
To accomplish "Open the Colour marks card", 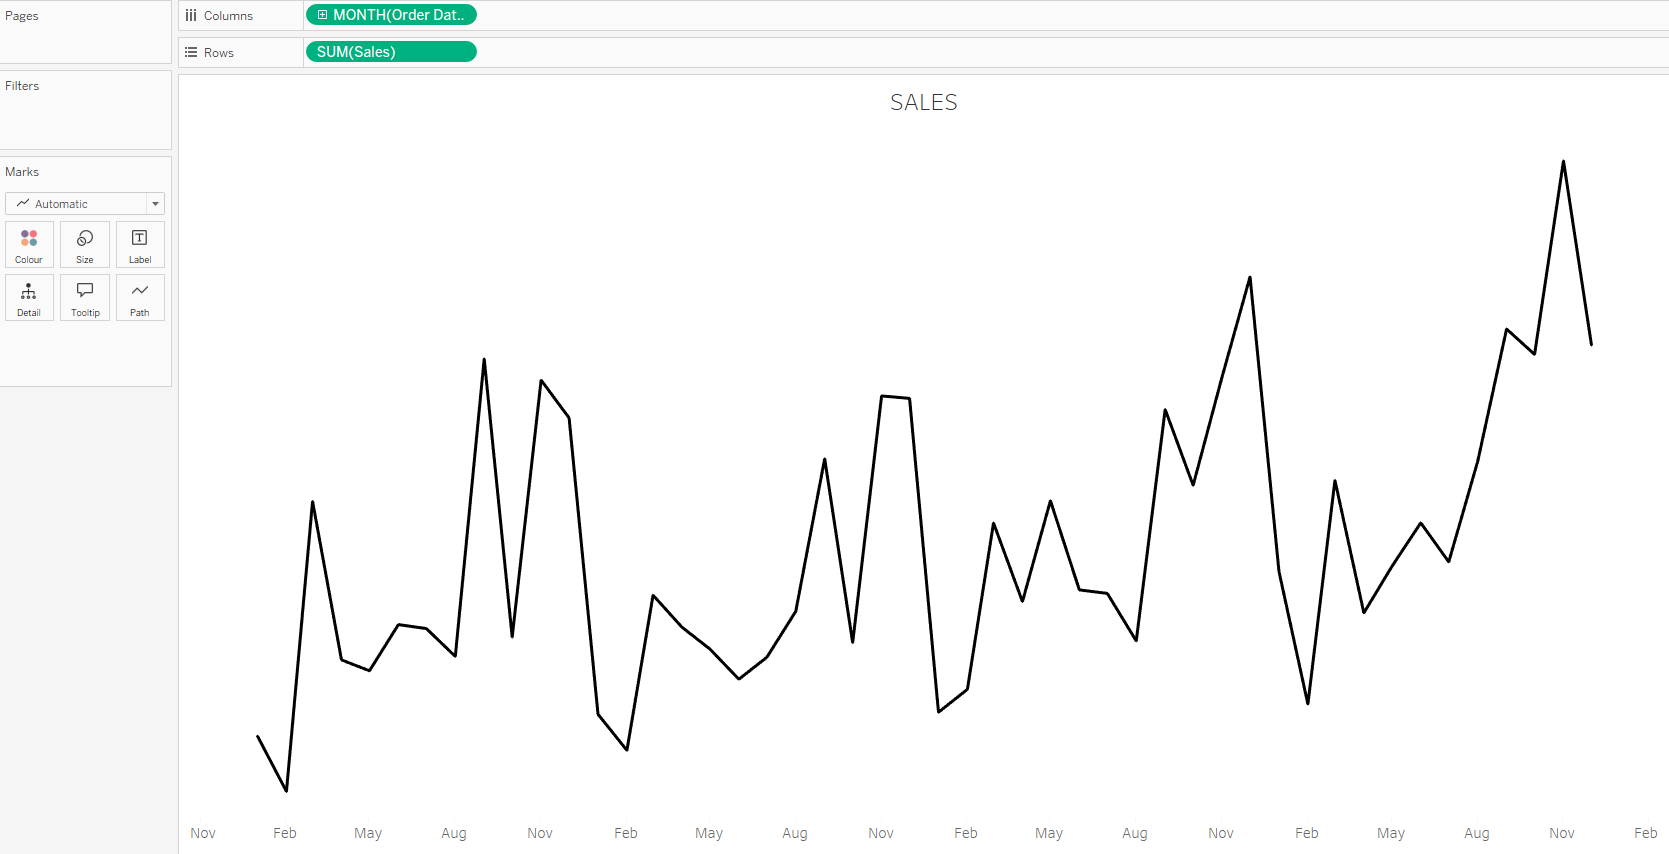I will click(29, 245).
